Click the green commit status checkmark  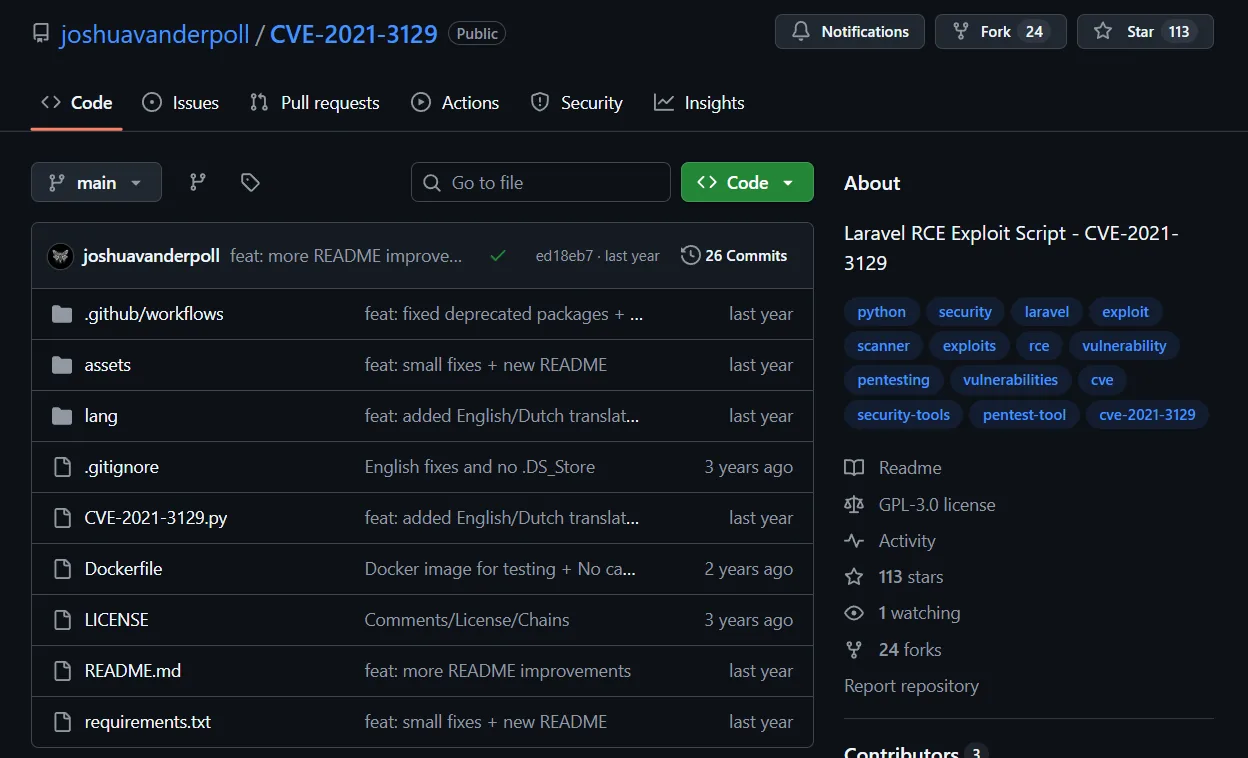(497, 256)
